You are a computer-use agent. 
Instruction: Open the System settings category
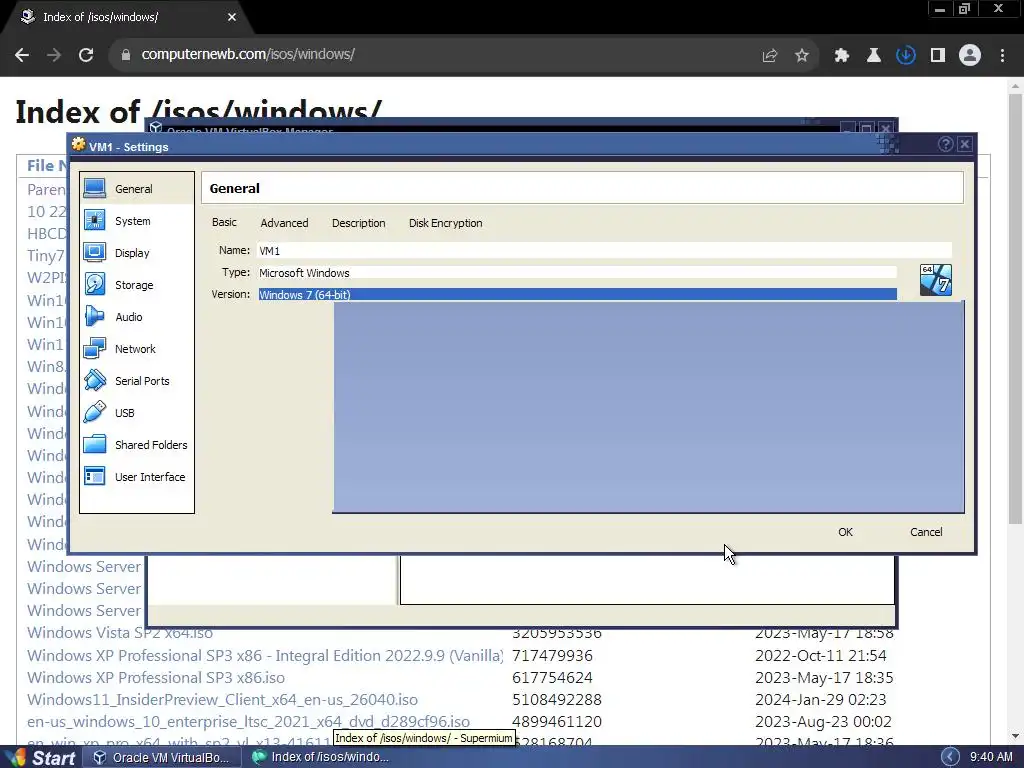point(136,221)
